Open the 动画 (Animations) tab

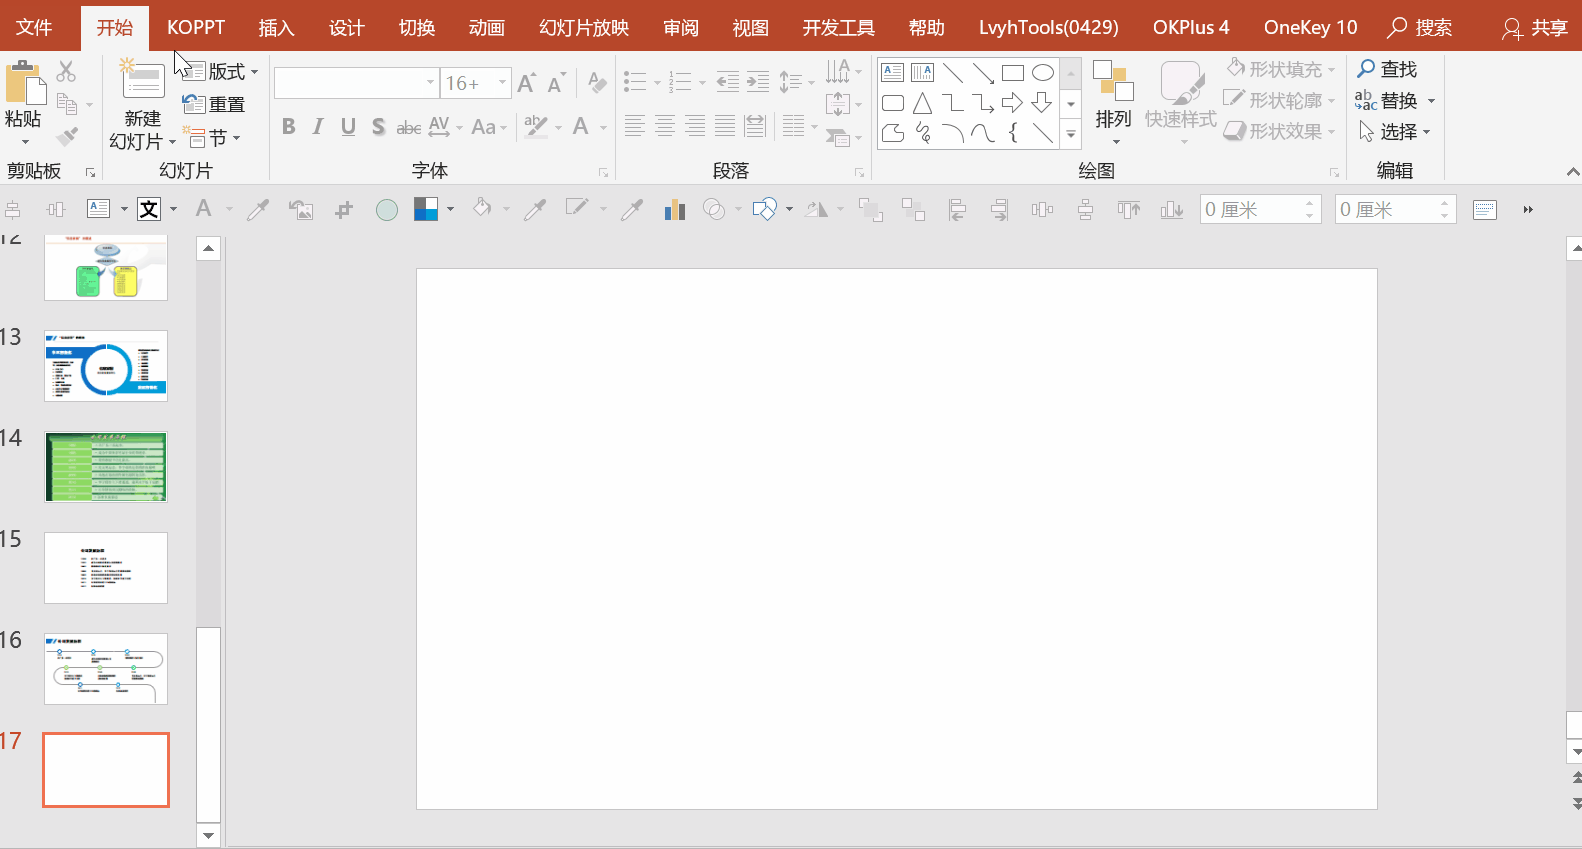(486, 27)
